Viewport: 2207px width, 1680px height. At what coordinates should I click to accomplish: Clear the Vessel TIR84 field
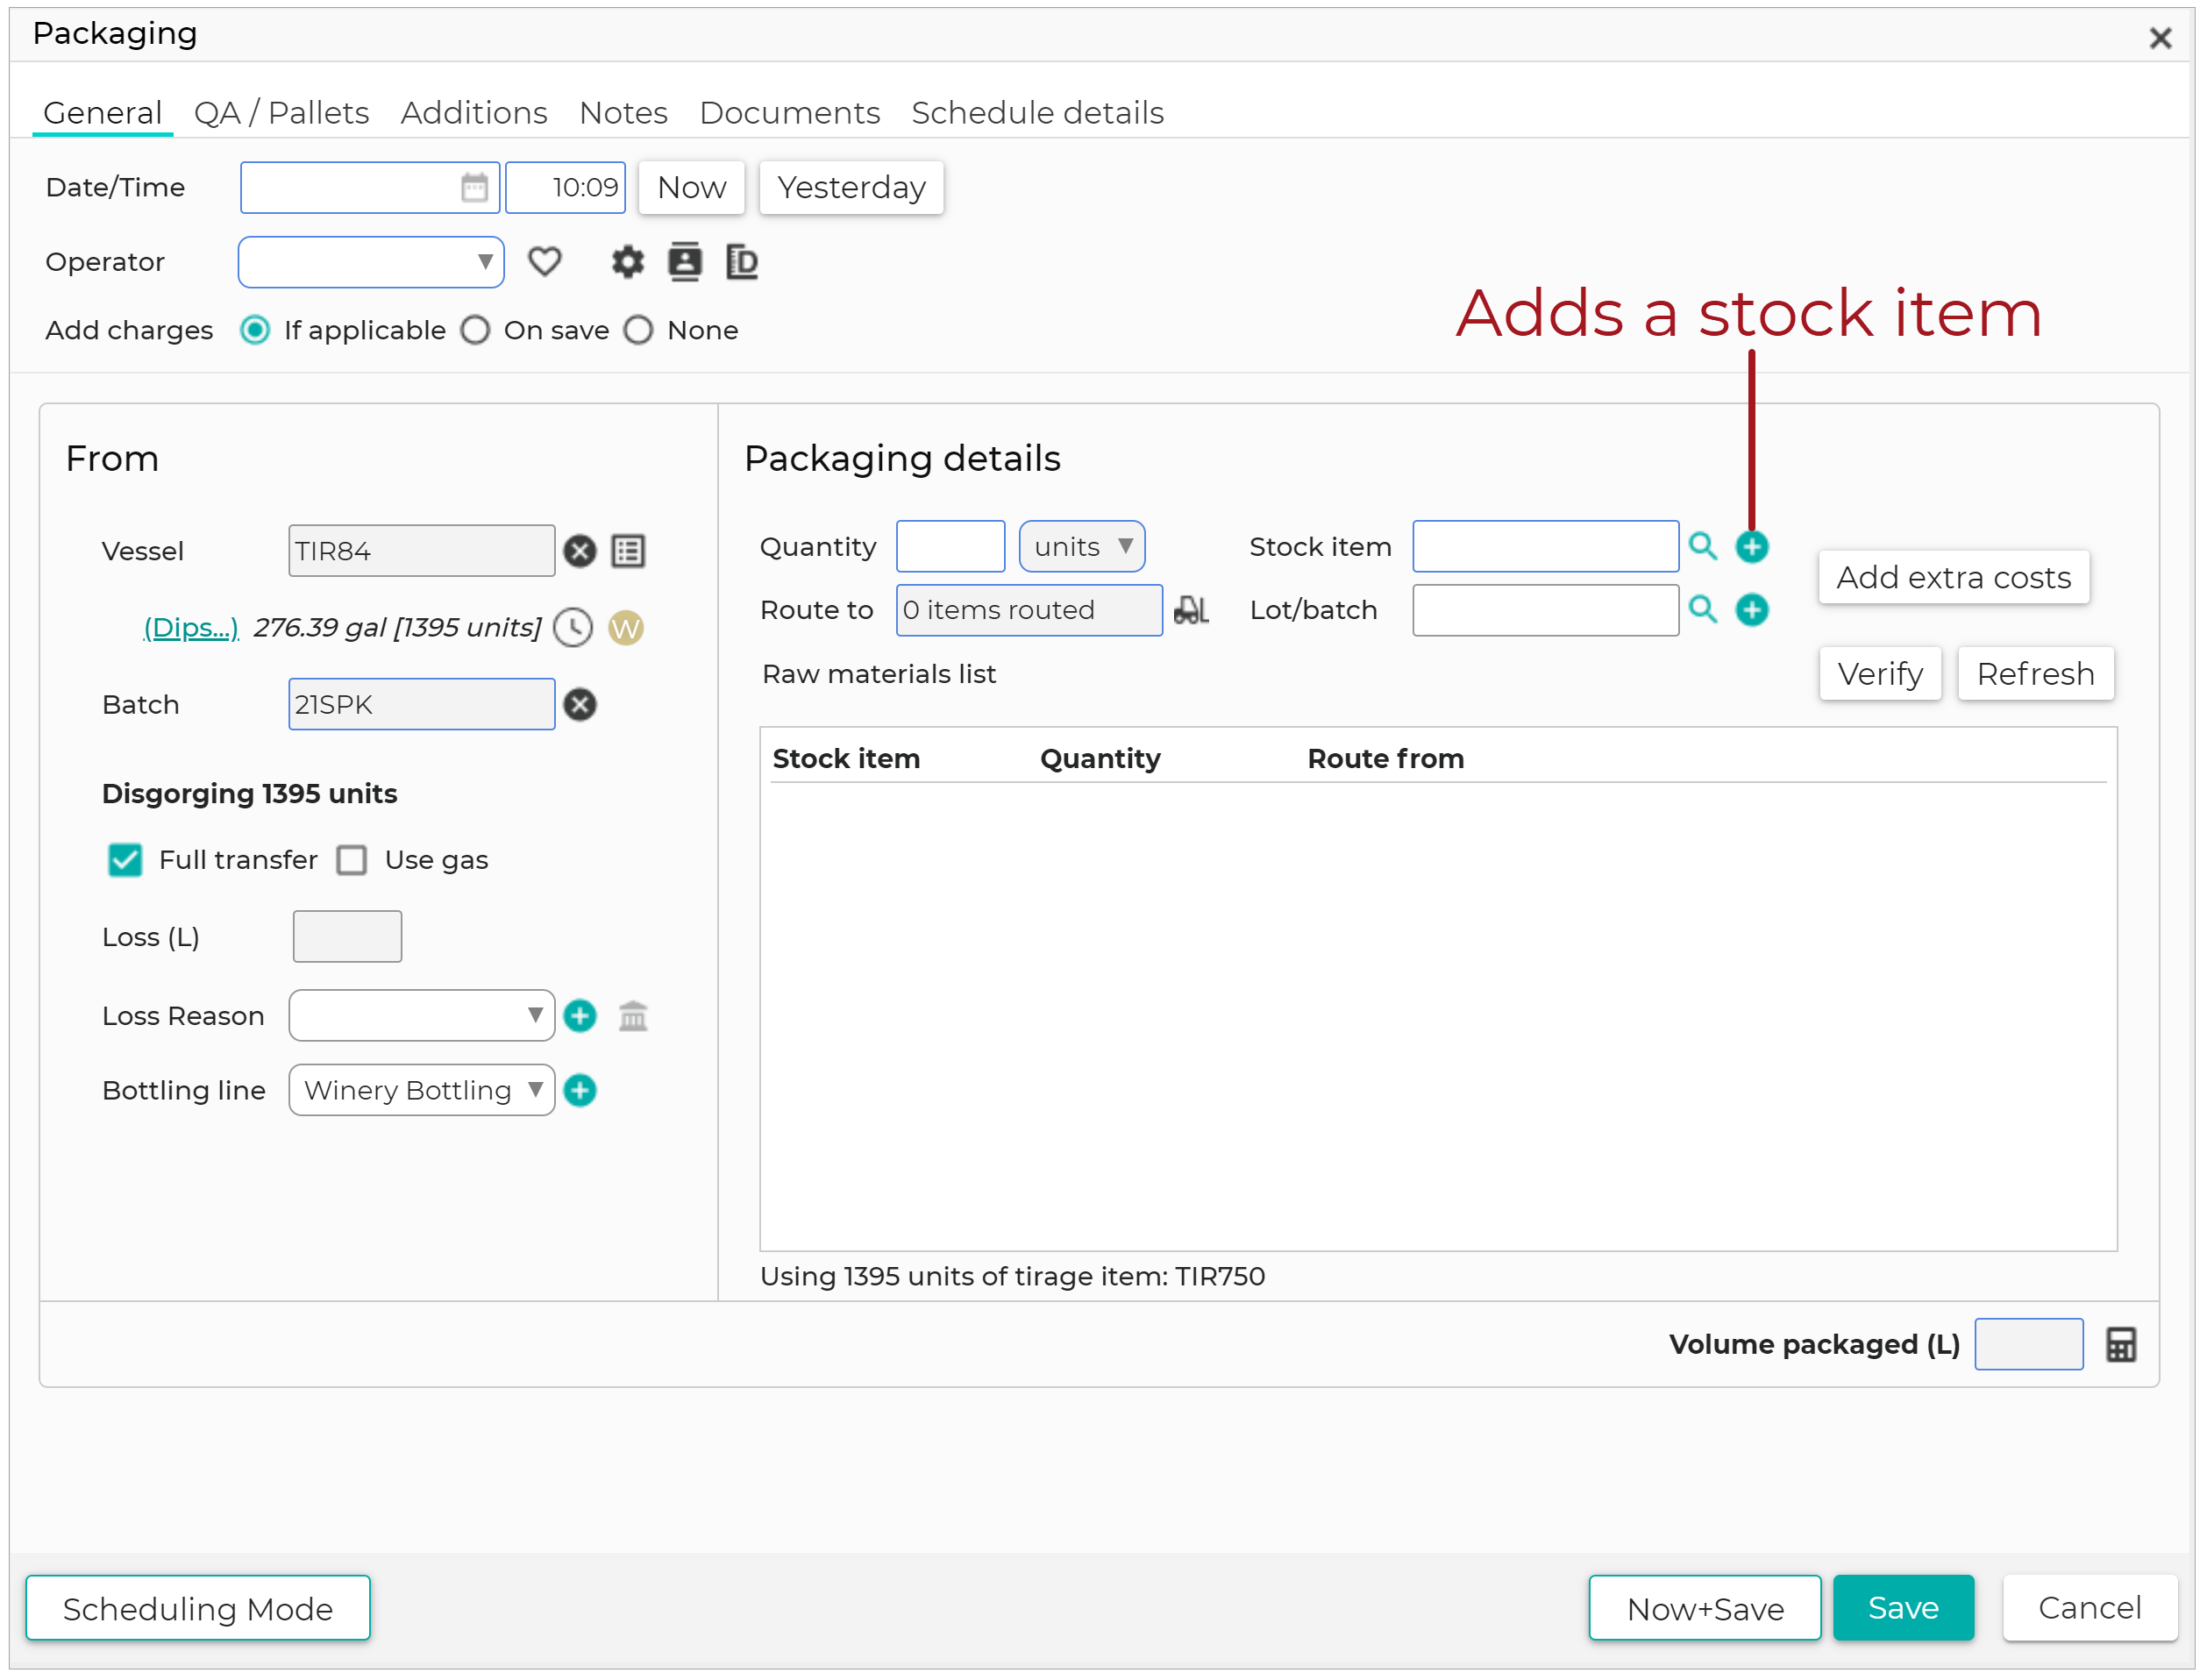[580, 551]
